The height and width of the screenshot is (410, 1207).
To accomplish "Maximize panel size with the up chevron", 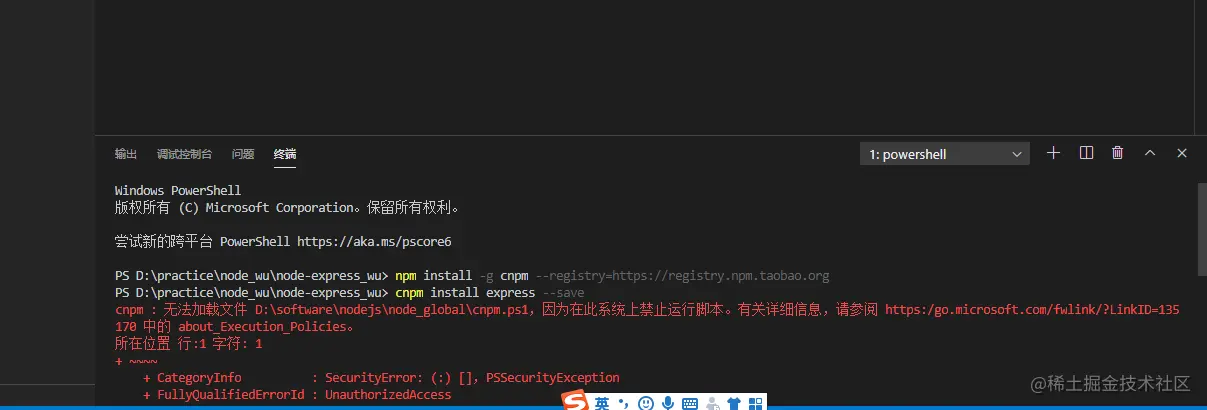I will coord(1150,153).
